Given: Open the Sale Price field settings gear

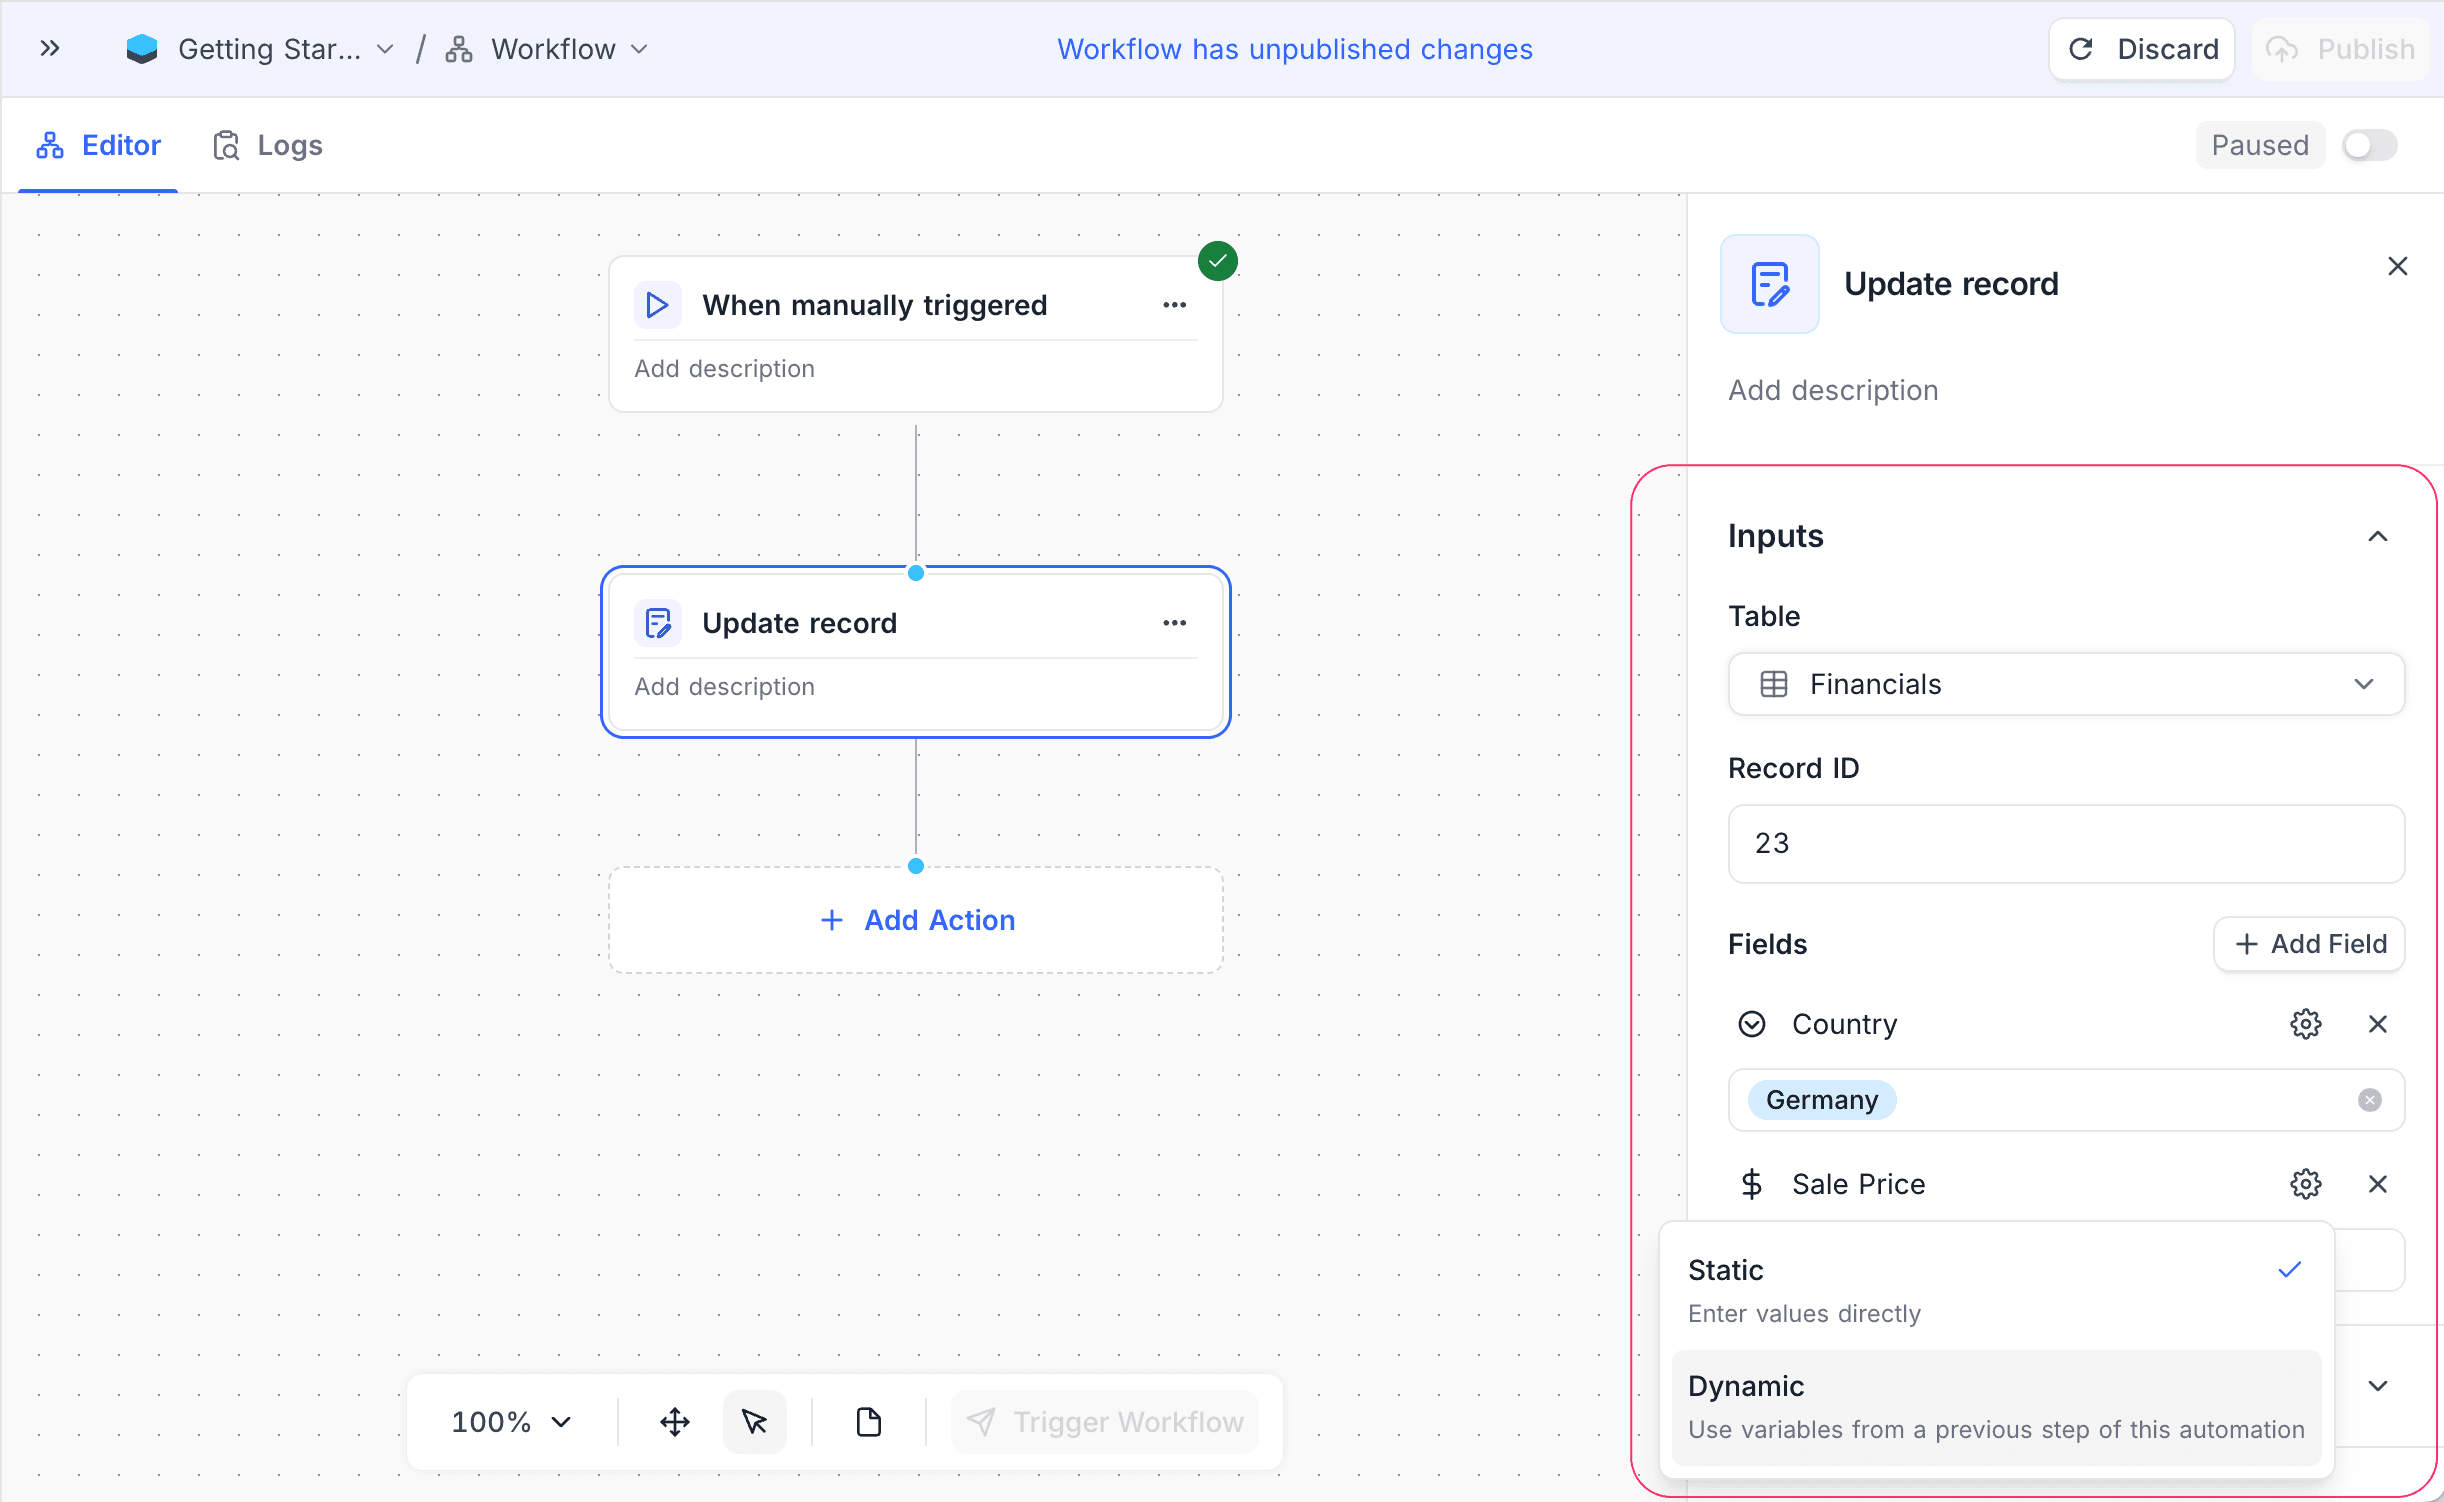Looking at the screenshot, I should pyautogui.click(x=2306, y=1183).
